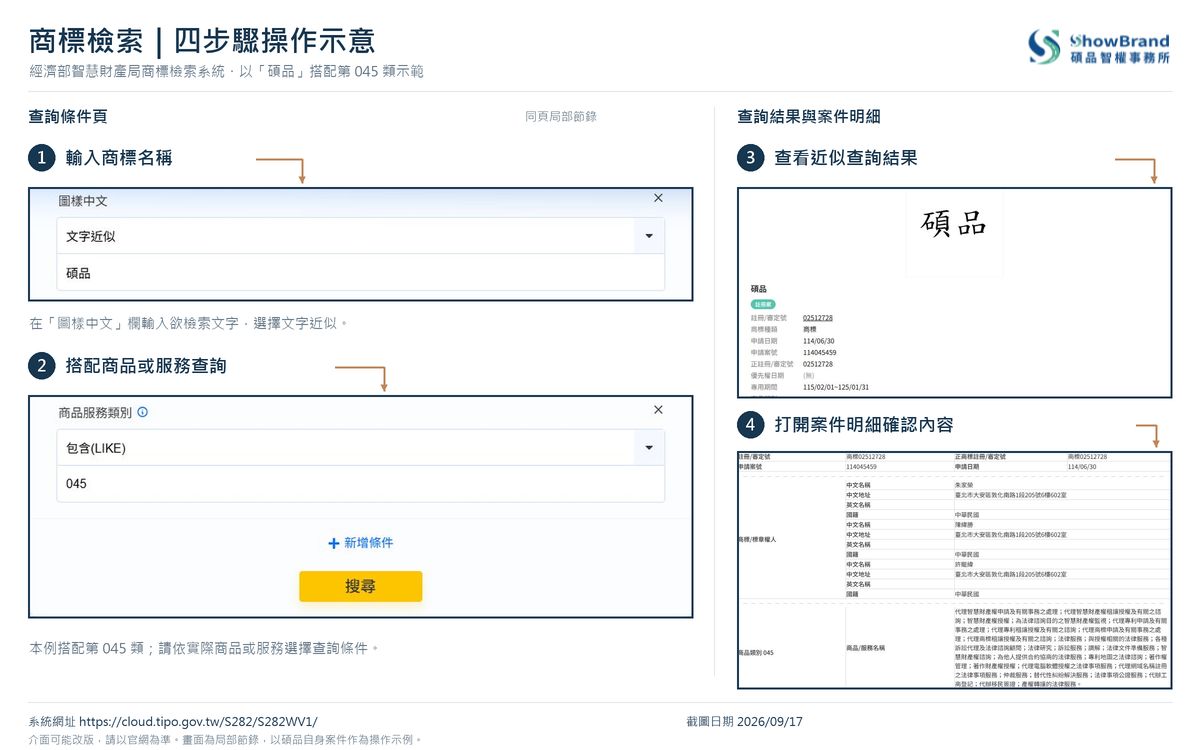Click the 申請日期 value 114/06/30 in results
The width and height of the screenshot is (1200, 750).
click(x=818, y=341)
